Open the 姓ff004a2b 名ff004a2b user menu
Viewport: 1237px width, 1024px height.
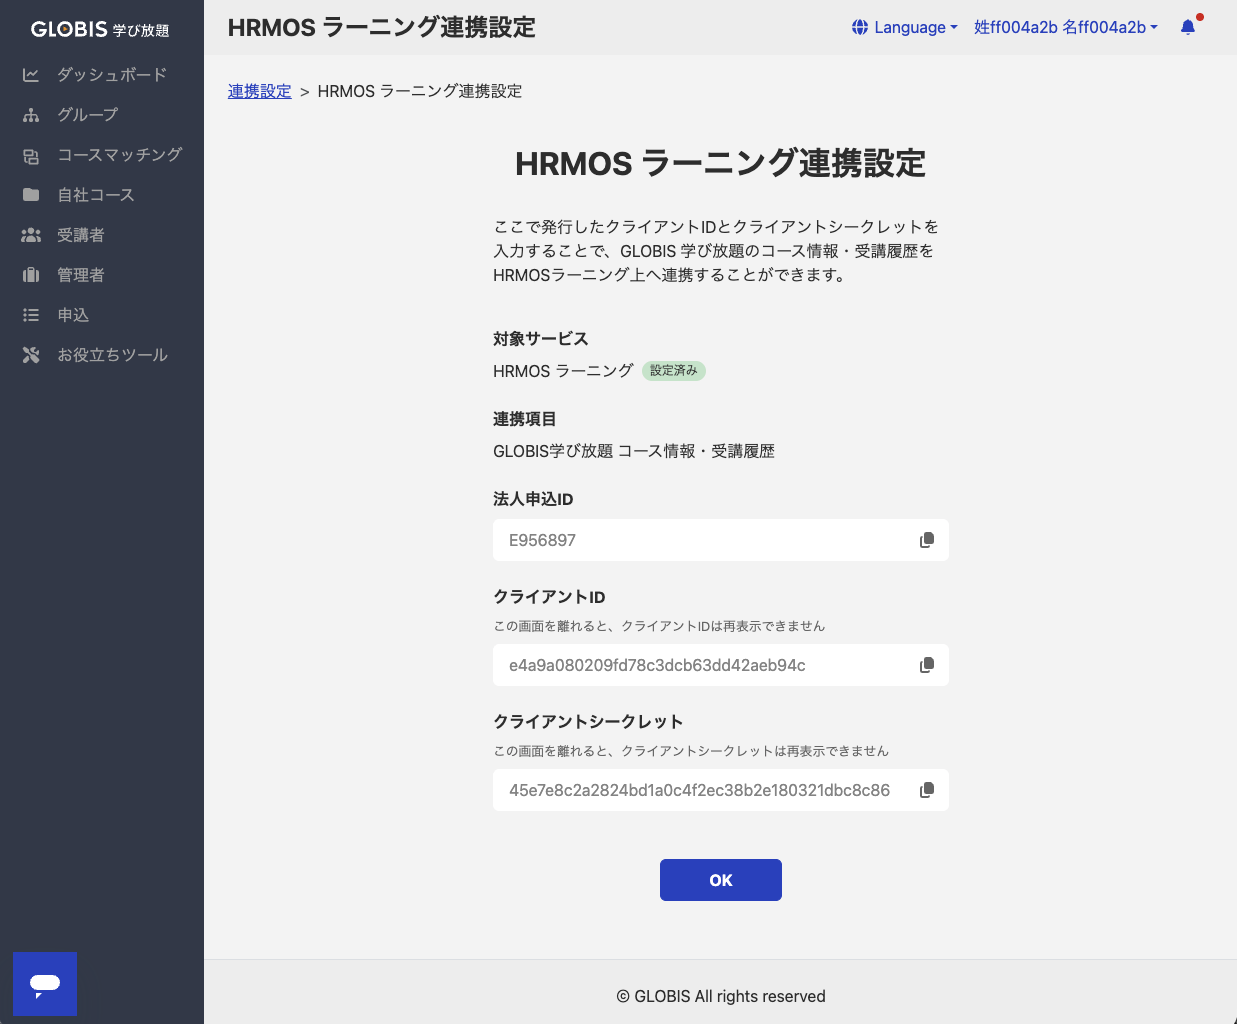pyautogui.click(x=1065, y=27)
